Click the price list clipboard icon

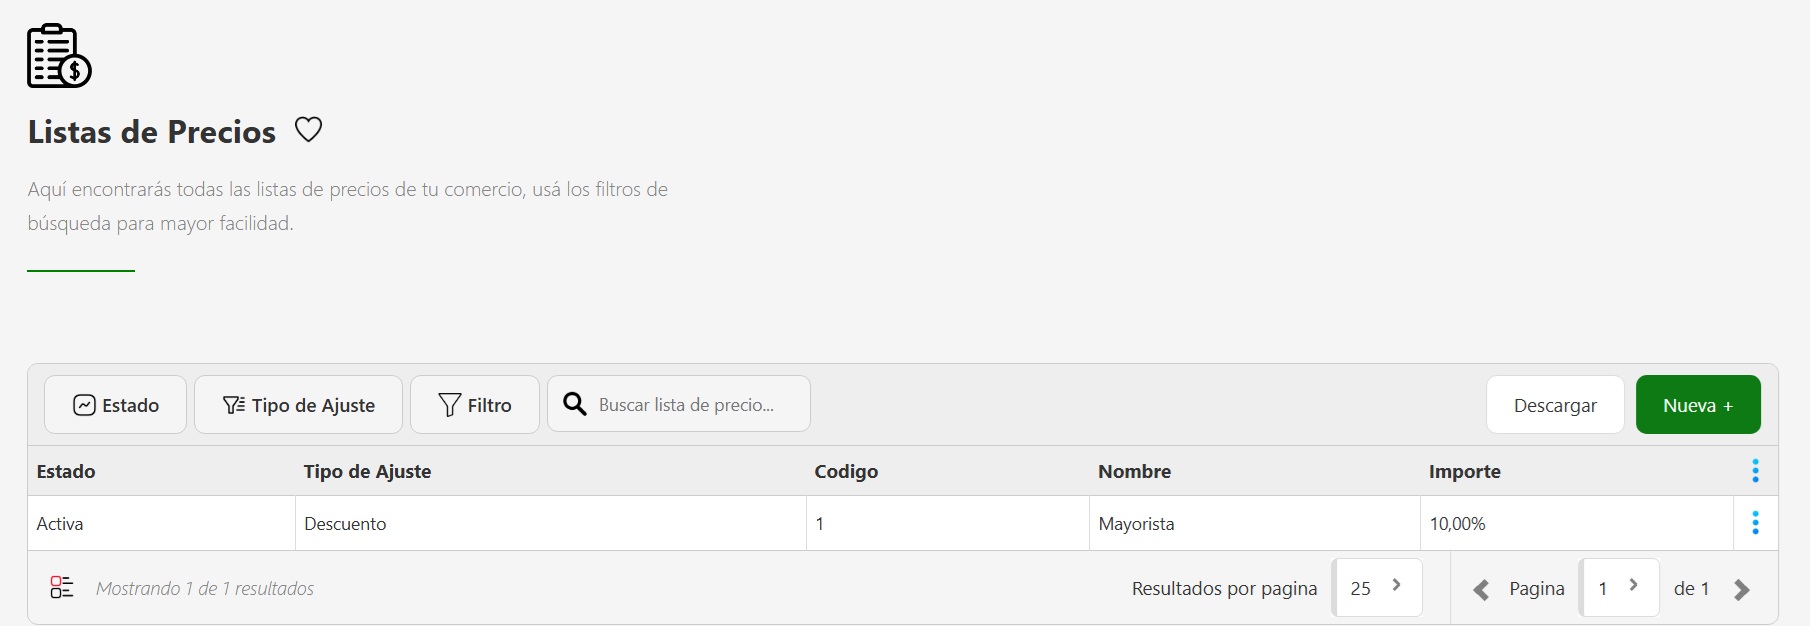click(59, 56)
